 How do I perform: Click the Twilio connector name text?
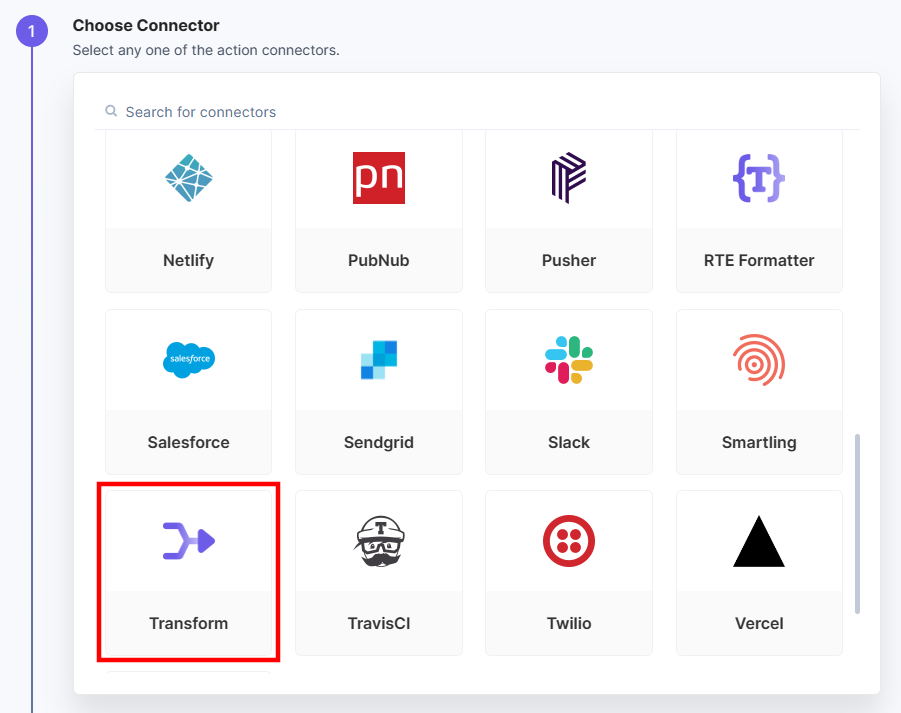[568, 623]
